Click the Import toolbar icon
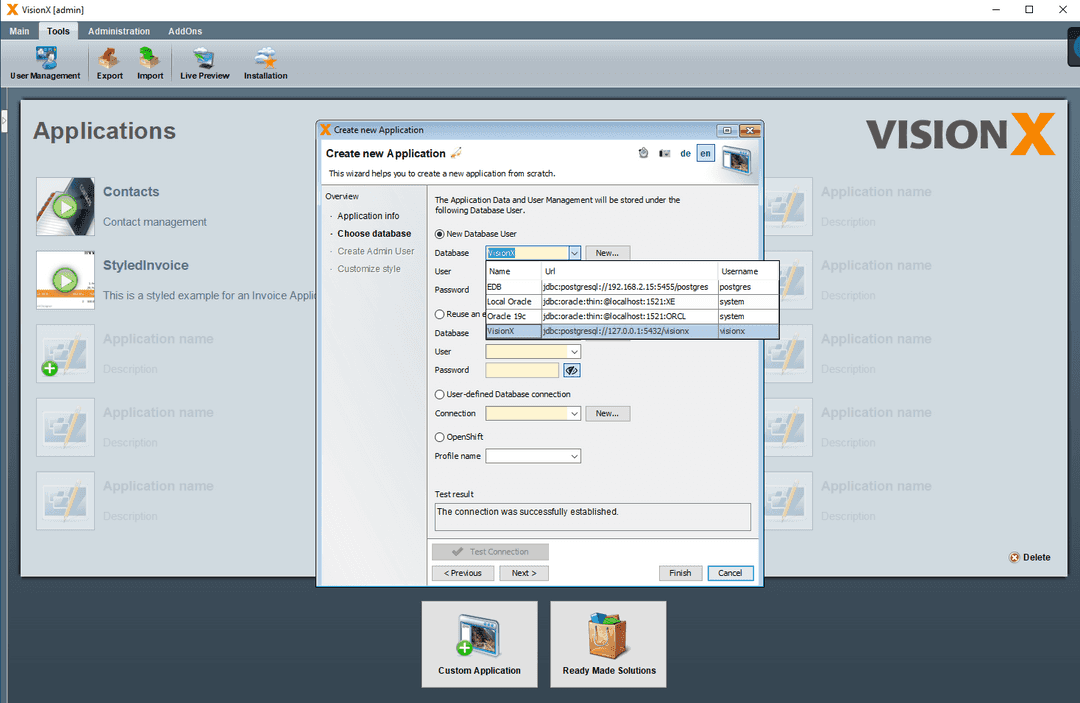 (150, 62)
